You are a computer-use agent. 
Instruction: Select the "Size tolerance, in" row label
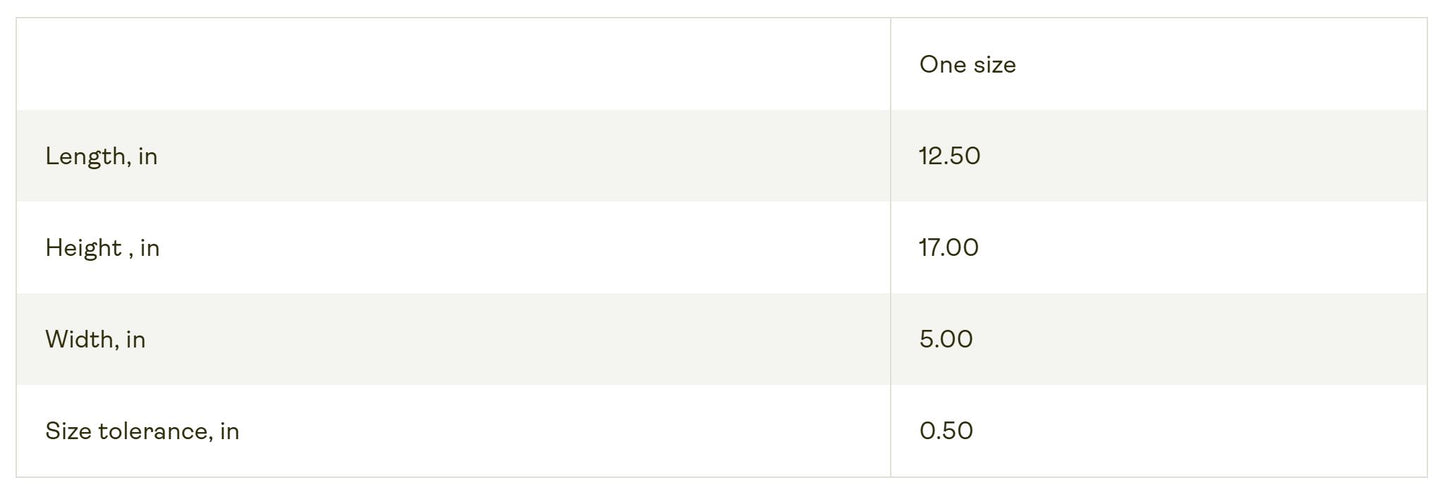142,432
